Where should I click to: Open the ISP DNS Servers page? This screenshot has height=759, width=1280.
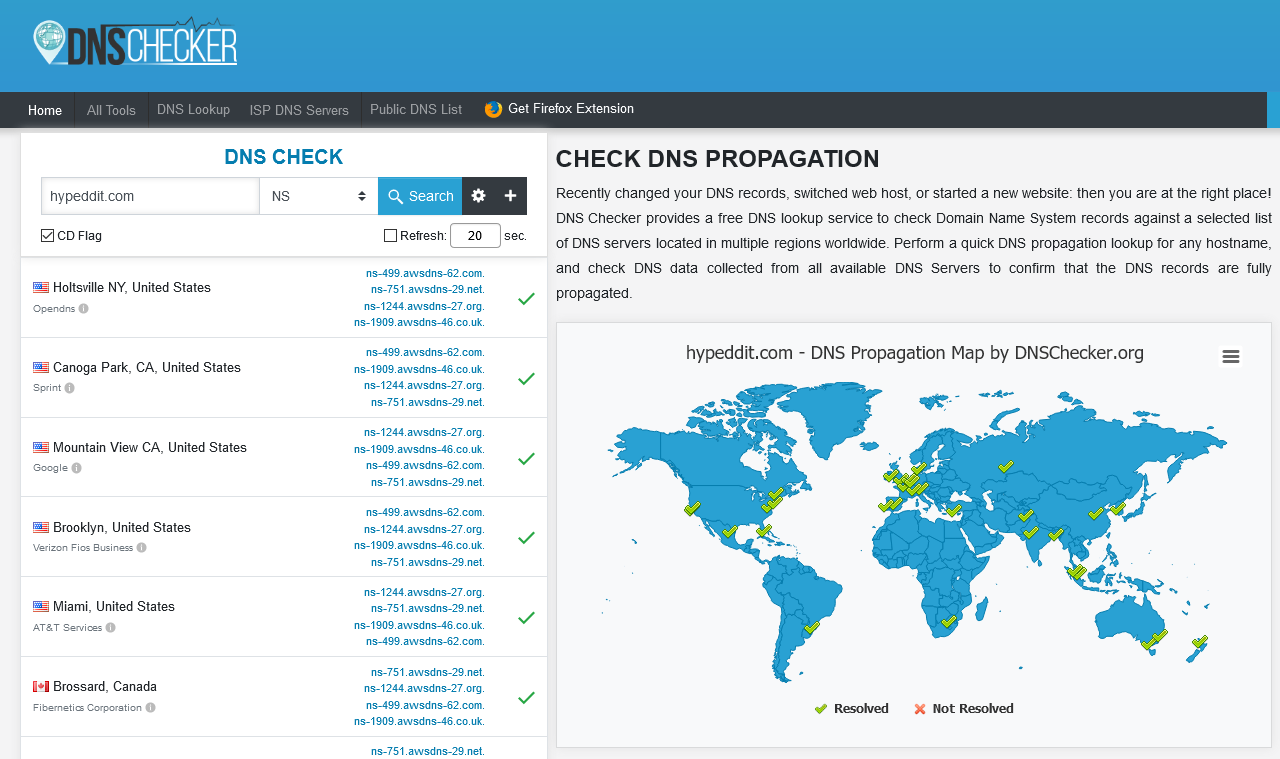click(299, 110)
